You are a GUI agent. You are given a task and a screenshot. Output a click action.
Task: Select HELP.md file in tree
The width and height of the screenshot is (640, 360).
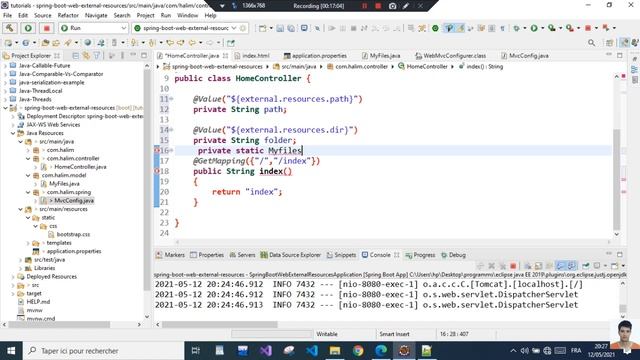pos(38,302)
